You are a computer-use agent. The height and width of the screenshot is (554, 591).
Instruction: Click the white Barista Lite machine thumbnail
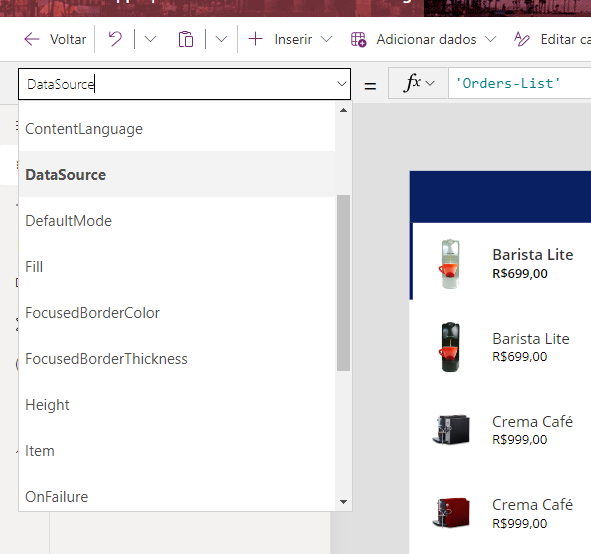coord(450,264)
